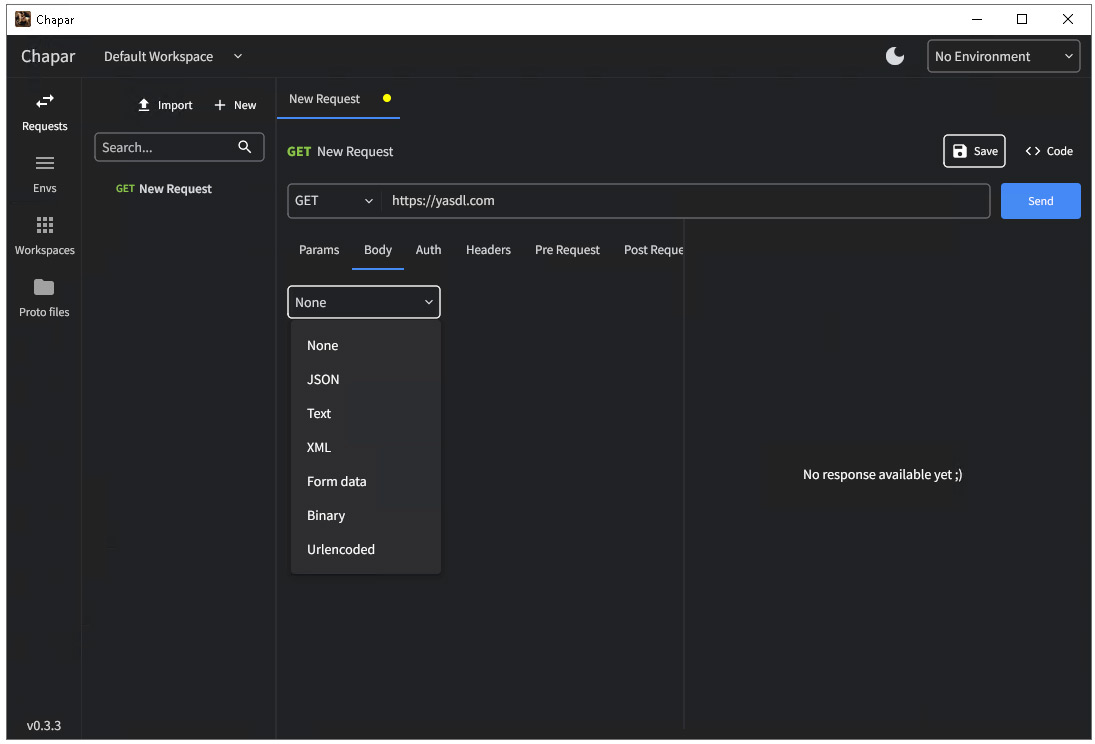This screenshot has height=744, width=1095.
Task: Minimize the Chapar window
Action: pos(977,20)
